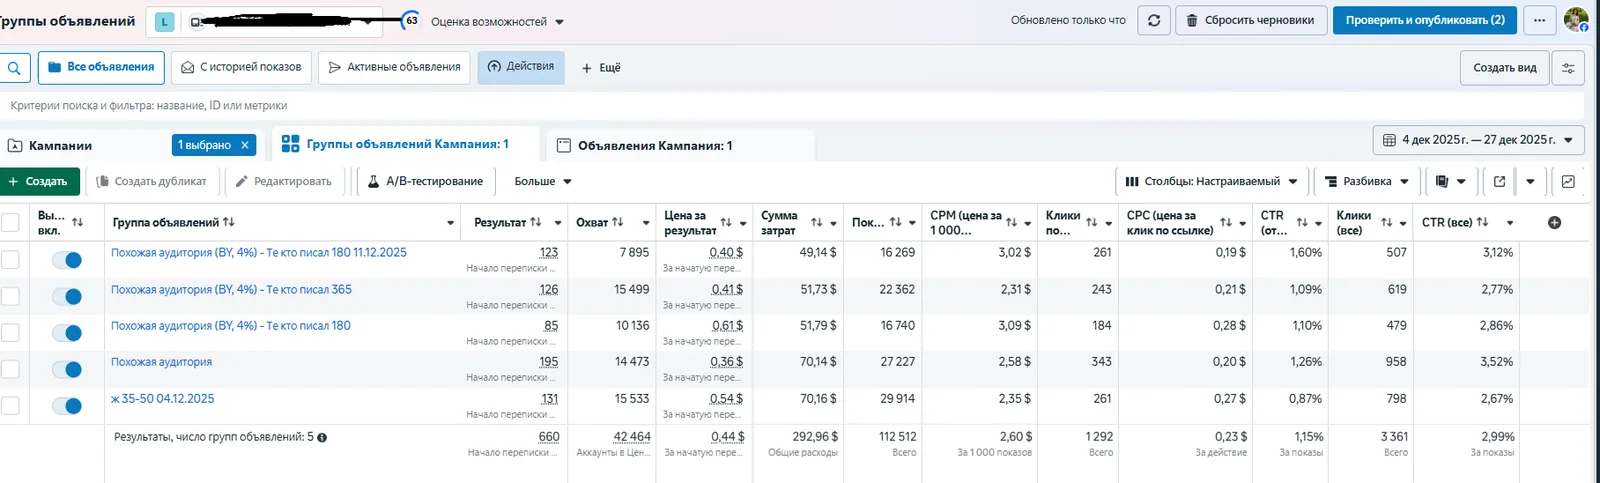Expand the 'Столбцы: Настраиваемый' dropdown
Screen dimensions: 1600x483
[1211, 181]
